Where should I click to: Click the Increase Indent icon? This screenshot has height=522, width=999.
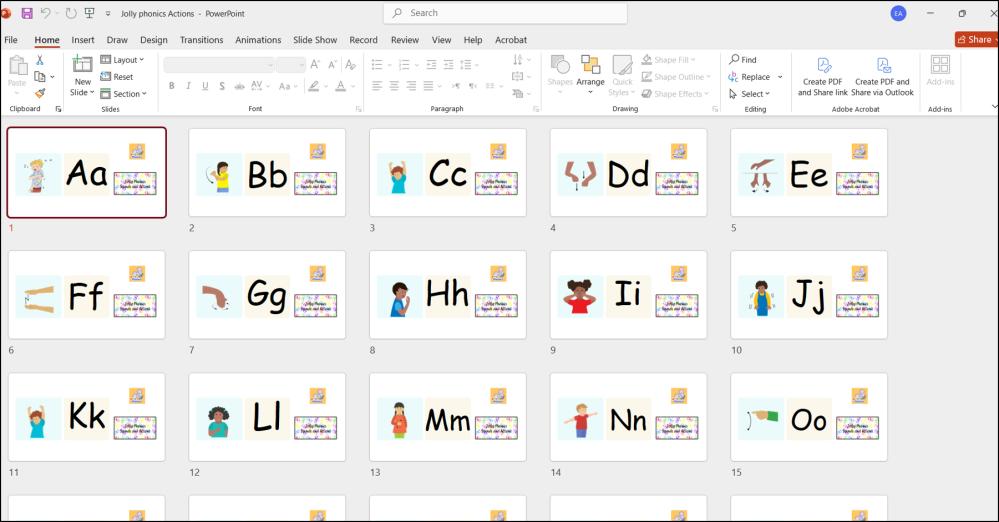click(449, 64)
